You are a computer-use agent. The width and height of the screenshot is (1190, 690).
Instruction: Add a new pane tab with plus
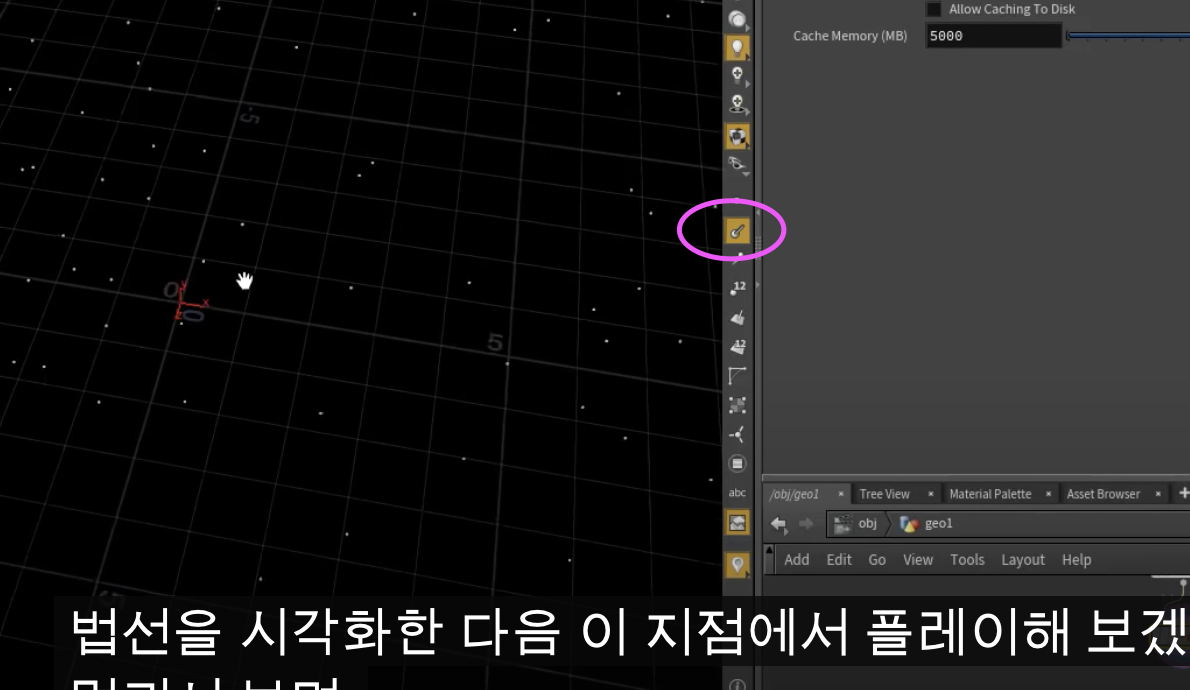[1183, 493]
